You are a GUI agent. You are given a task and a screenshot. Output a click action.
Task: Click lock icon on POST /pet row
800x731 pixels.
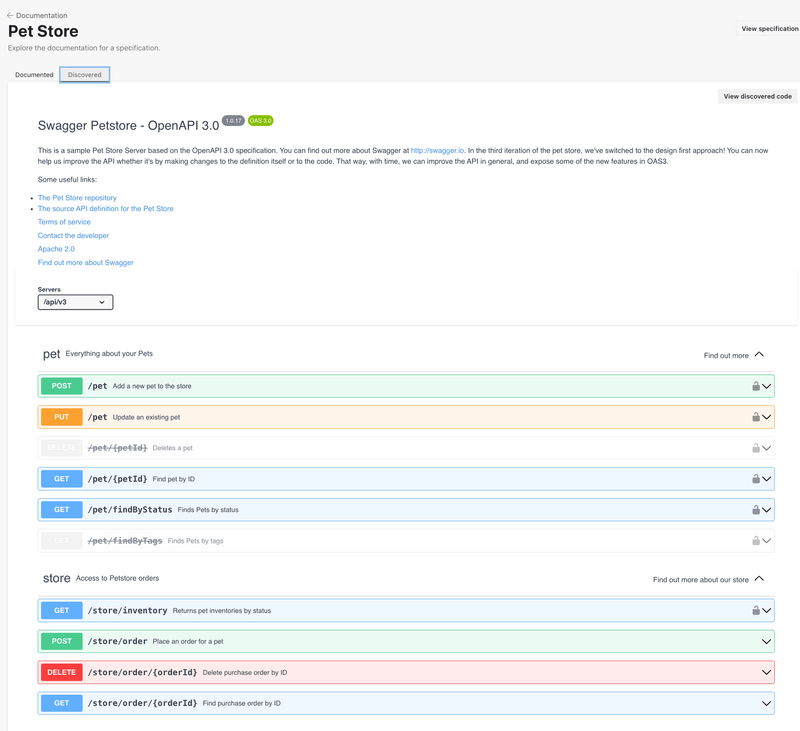[756, 386]
